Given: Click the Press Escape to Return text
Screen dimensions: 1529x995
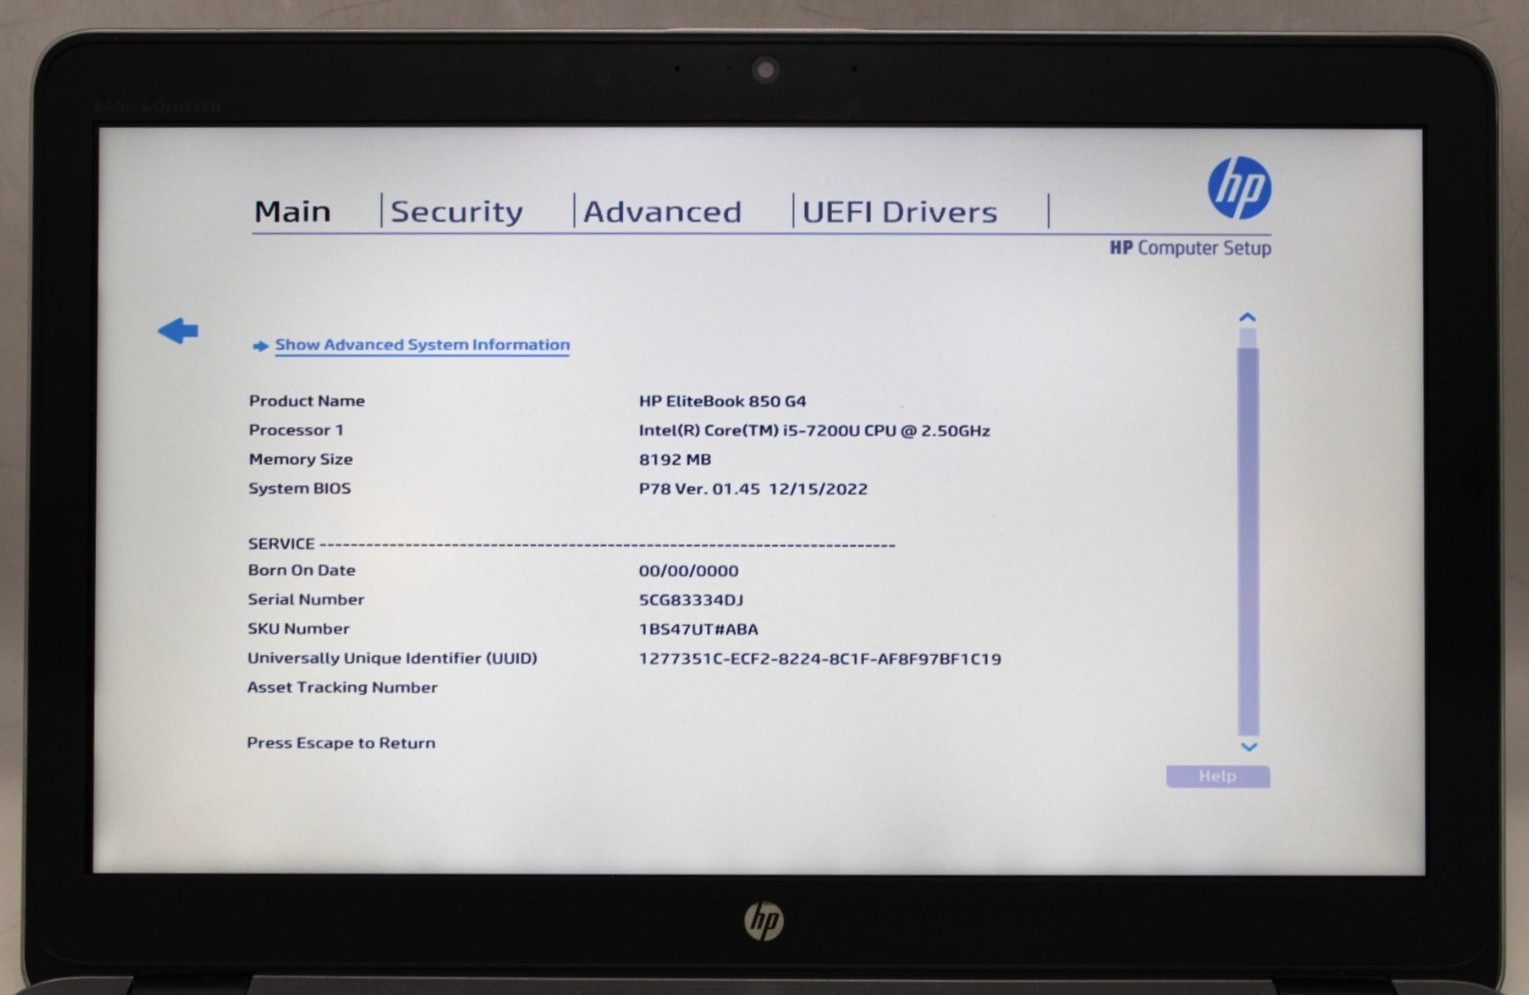Looking at the screenshot, I should (341, 743).
